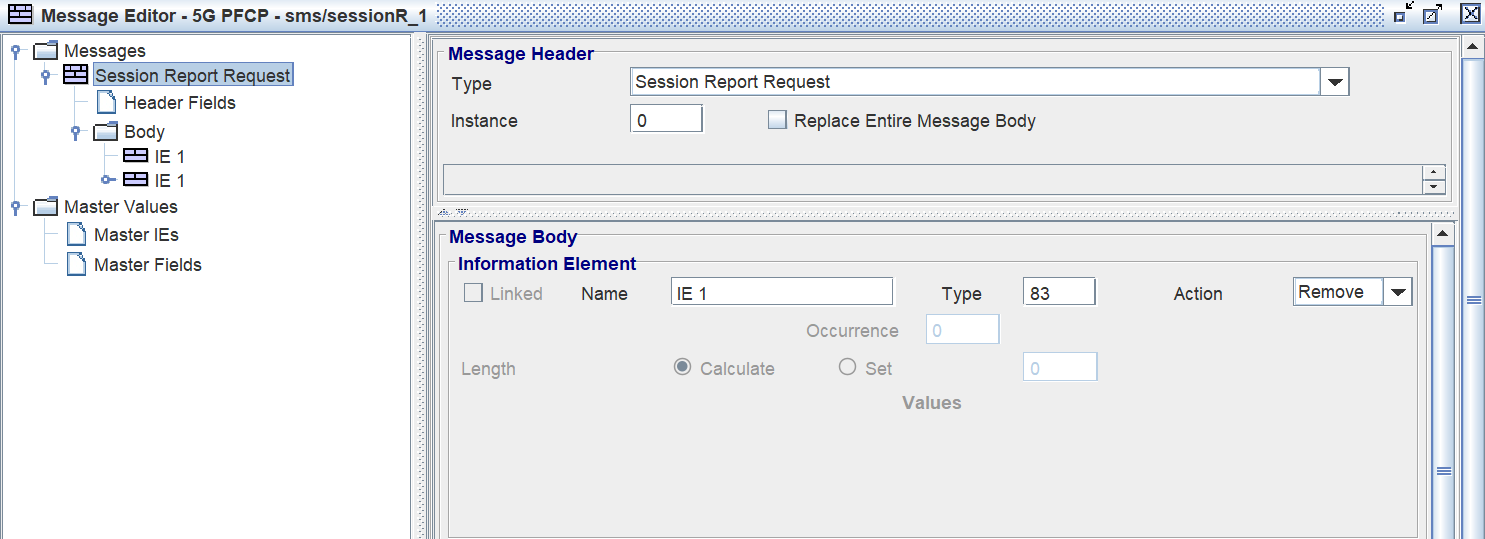The width and height of the screenshot is (1485, 539).
Task: Click the Header Fields document icon
Action: pos(106,103)
